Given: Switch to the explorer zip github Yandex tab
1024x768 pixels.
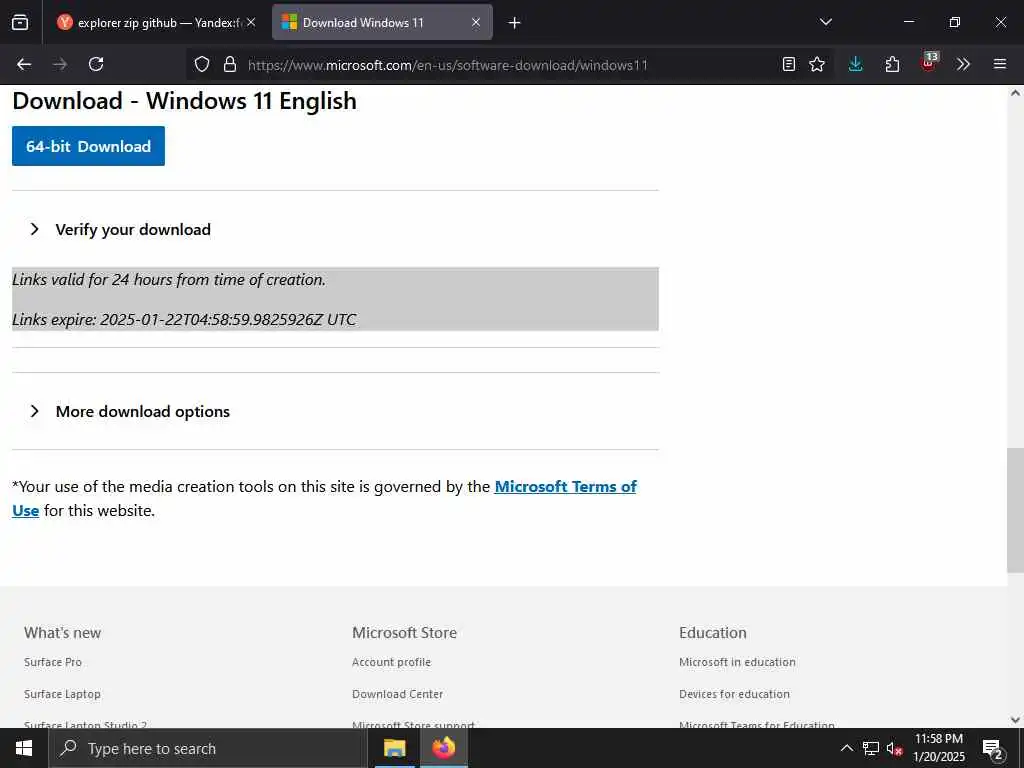Looking at the screenshot, I should (x=157, y=22).
